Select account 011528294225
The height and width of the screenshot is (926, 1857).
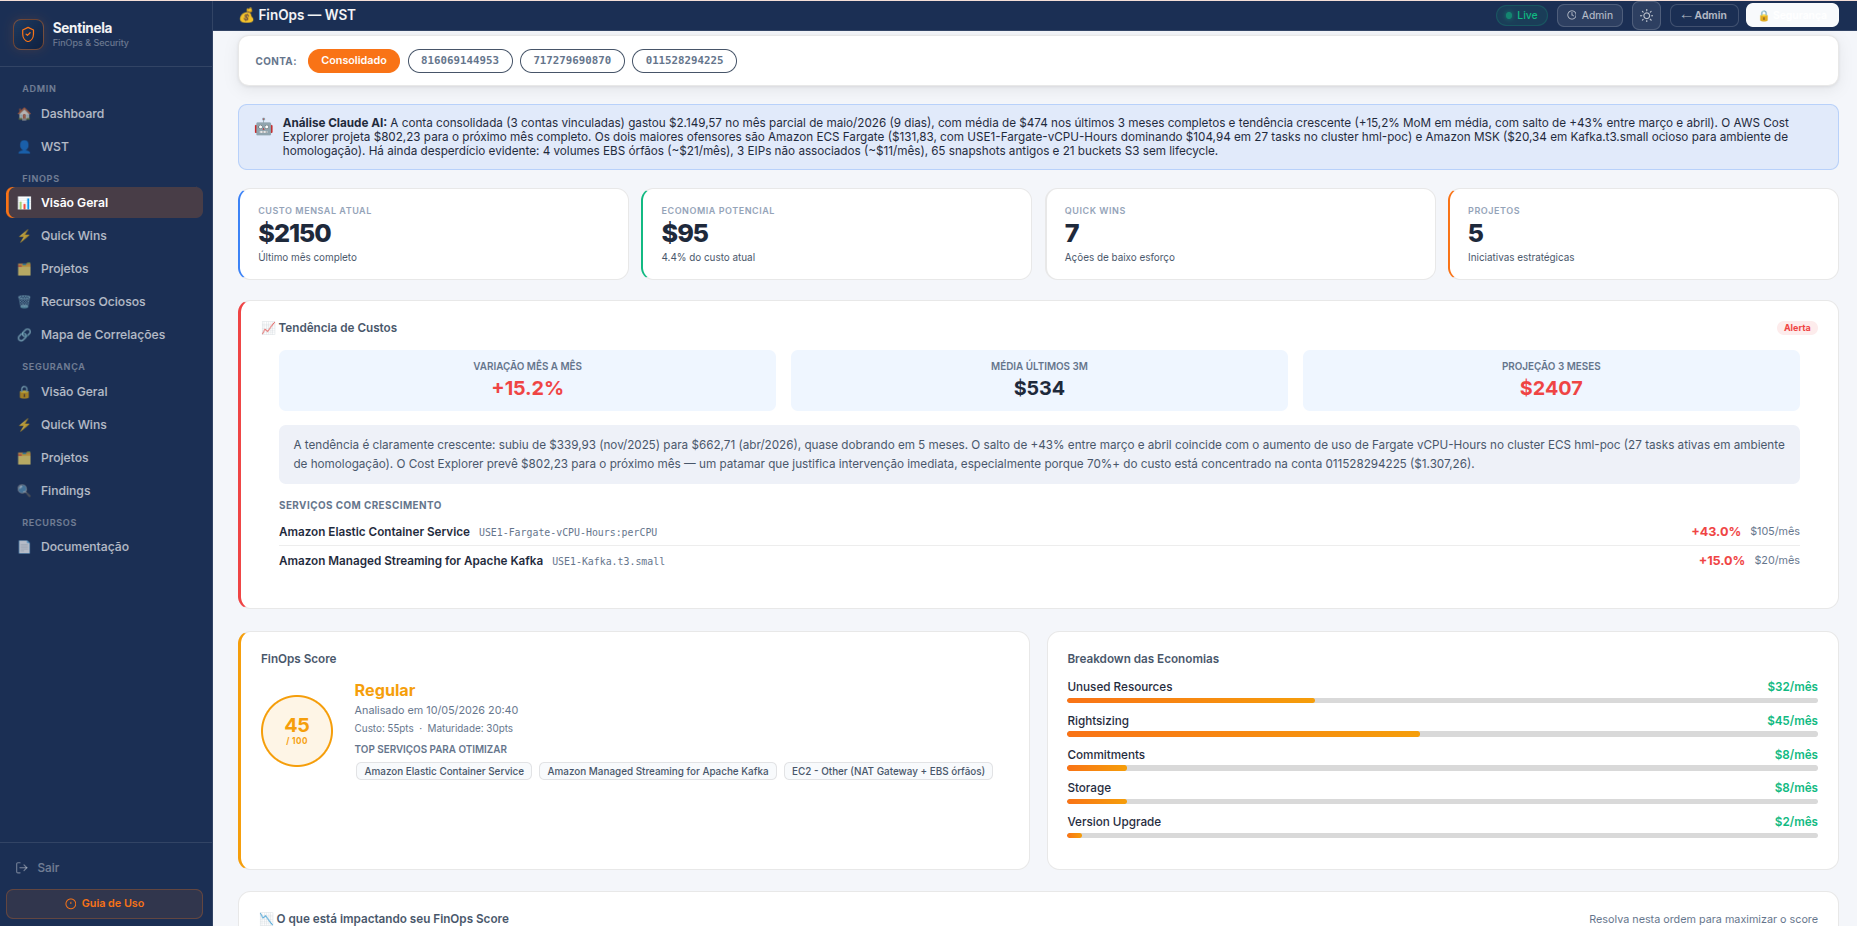pos(684,61)
